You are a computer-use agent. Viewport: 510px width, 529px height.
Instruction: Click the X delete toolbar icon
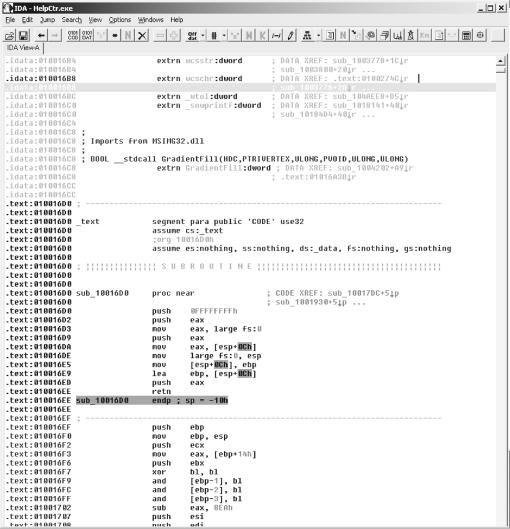(x=142, y=35)
